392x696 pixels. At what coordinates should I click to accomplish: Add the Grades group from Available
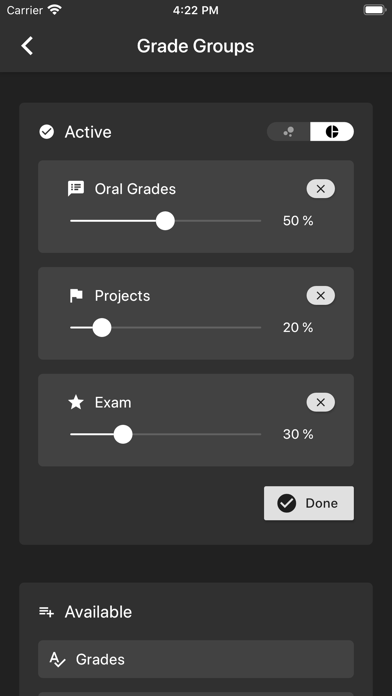pyautogui.click(x=196, y=659)
